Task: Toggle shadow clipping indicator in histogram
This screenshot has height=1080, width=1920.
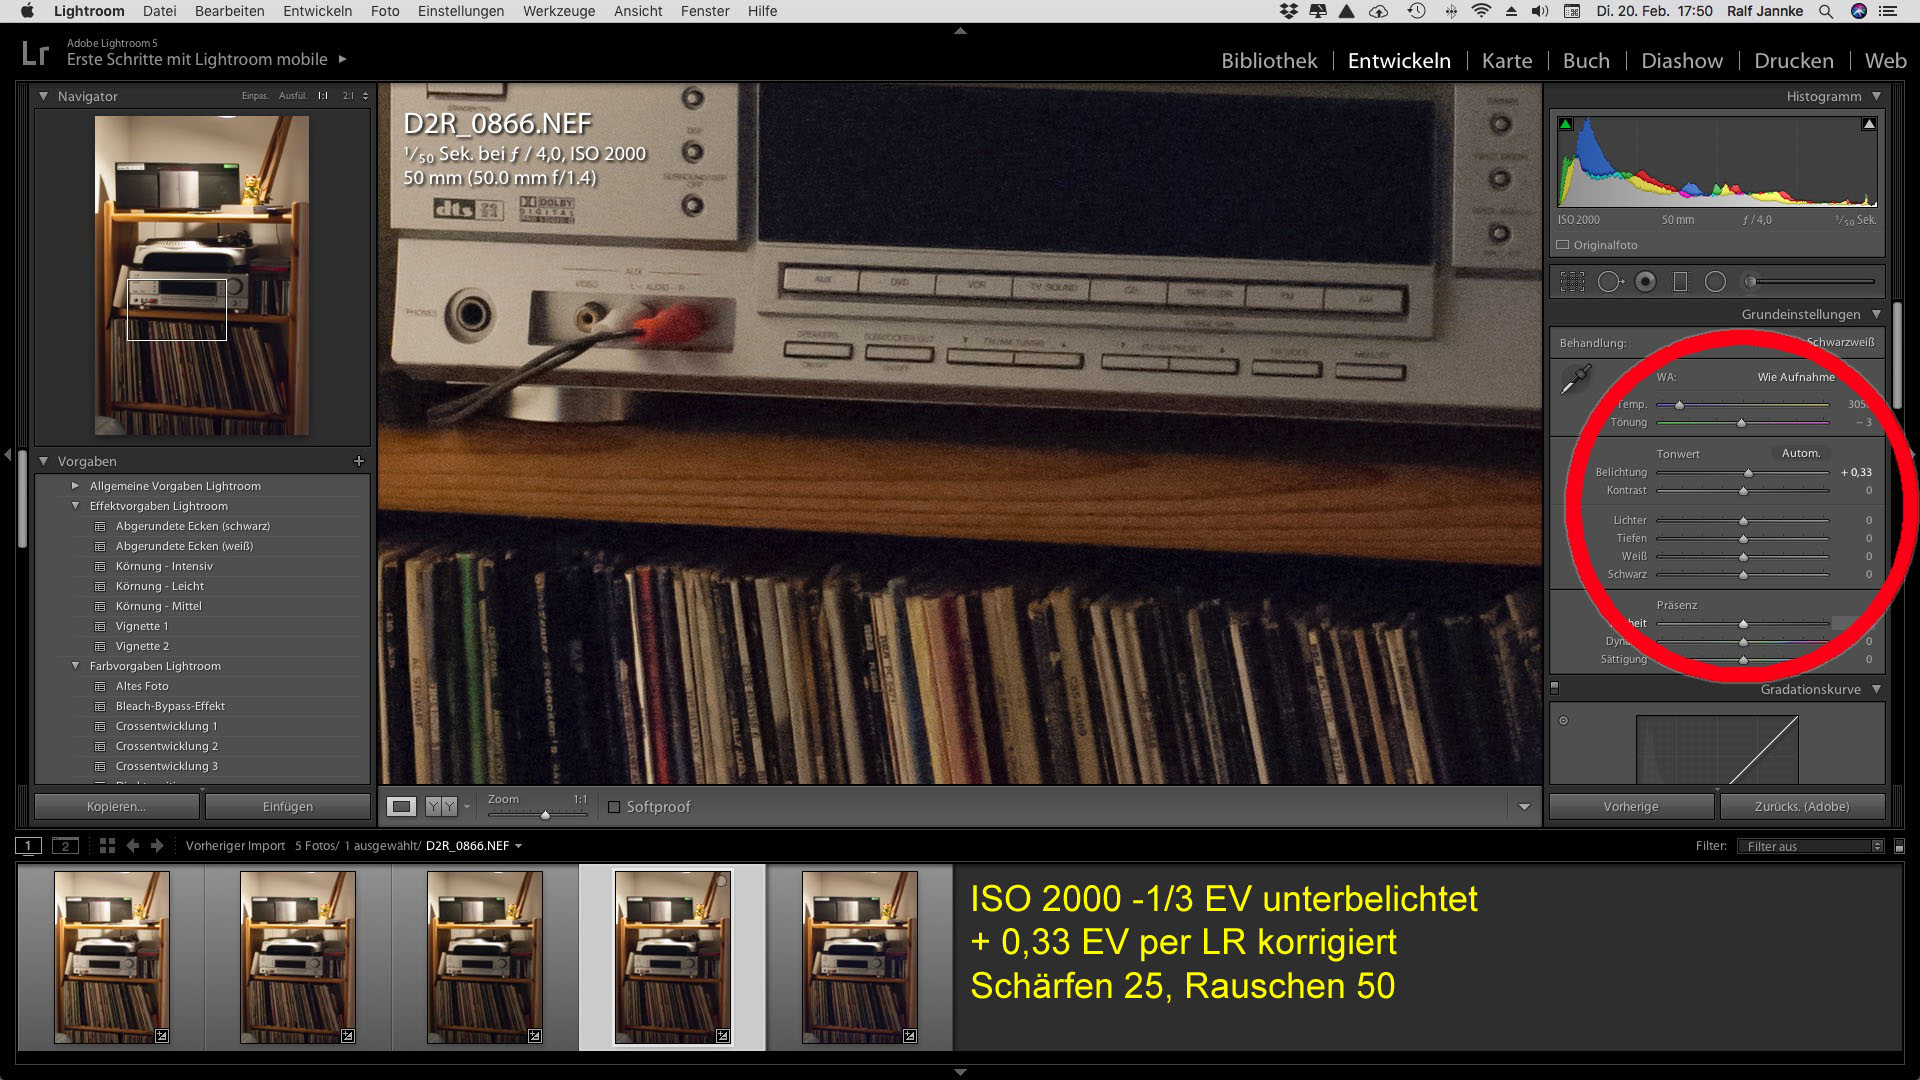Action: point(1566,124)
